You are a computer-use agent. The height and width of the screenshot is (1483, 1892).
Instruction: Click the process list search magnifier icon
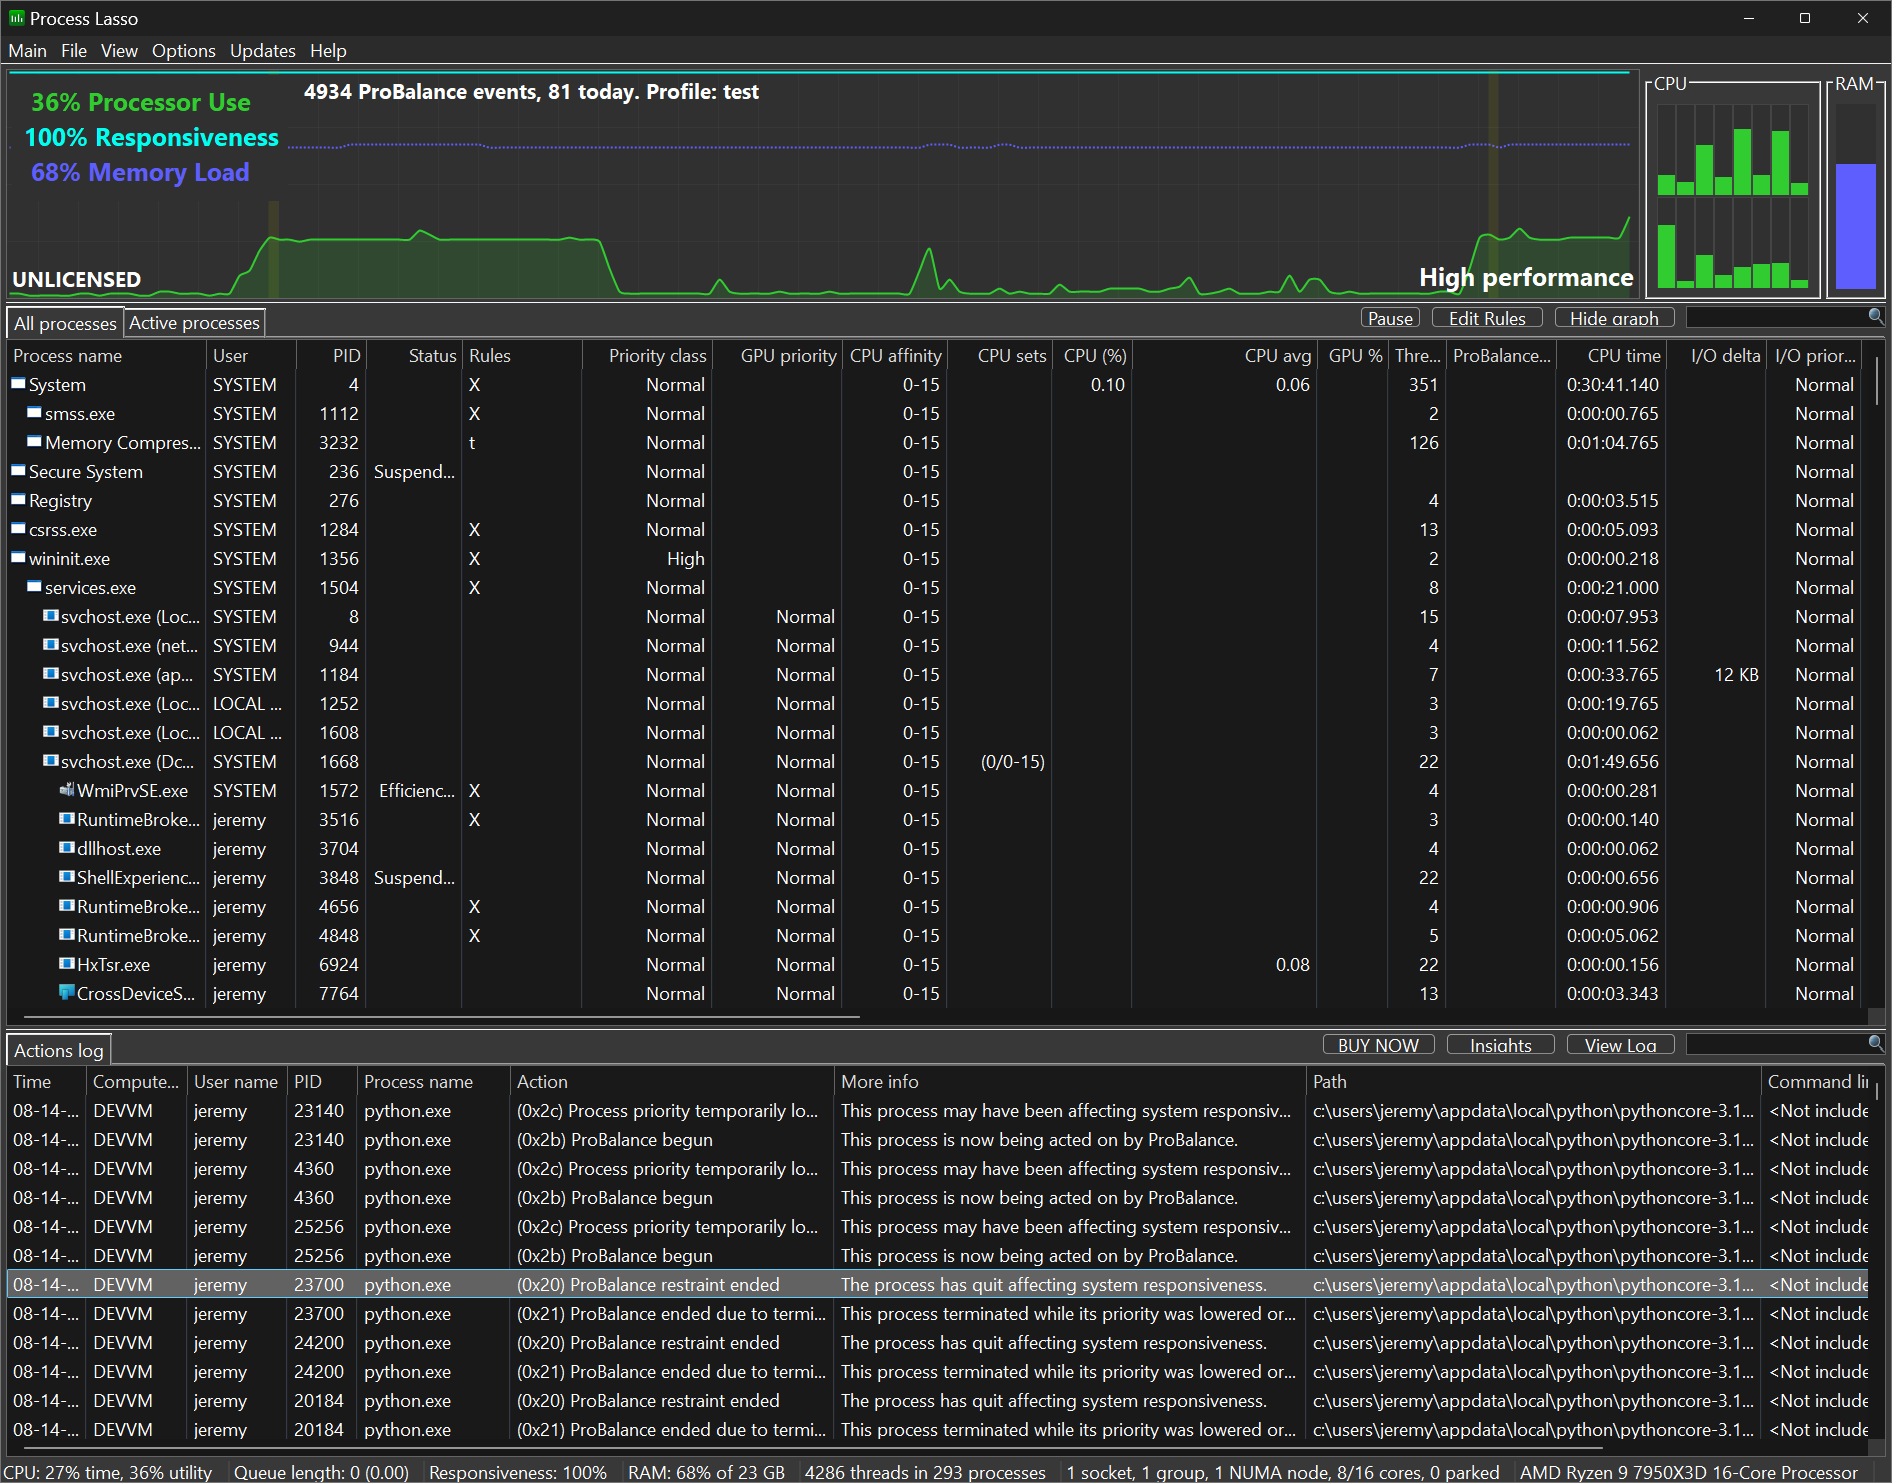1875,317
